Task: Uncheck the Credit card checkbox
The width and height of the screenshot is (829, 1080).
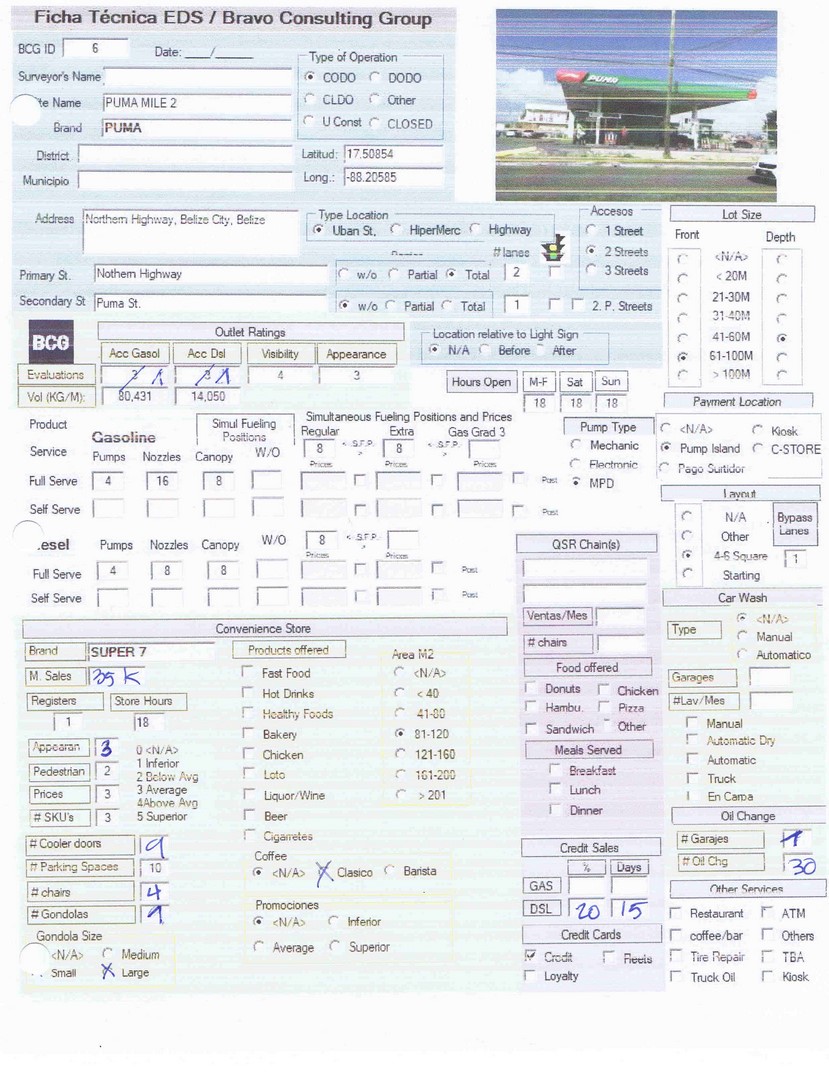Action: 530,956
